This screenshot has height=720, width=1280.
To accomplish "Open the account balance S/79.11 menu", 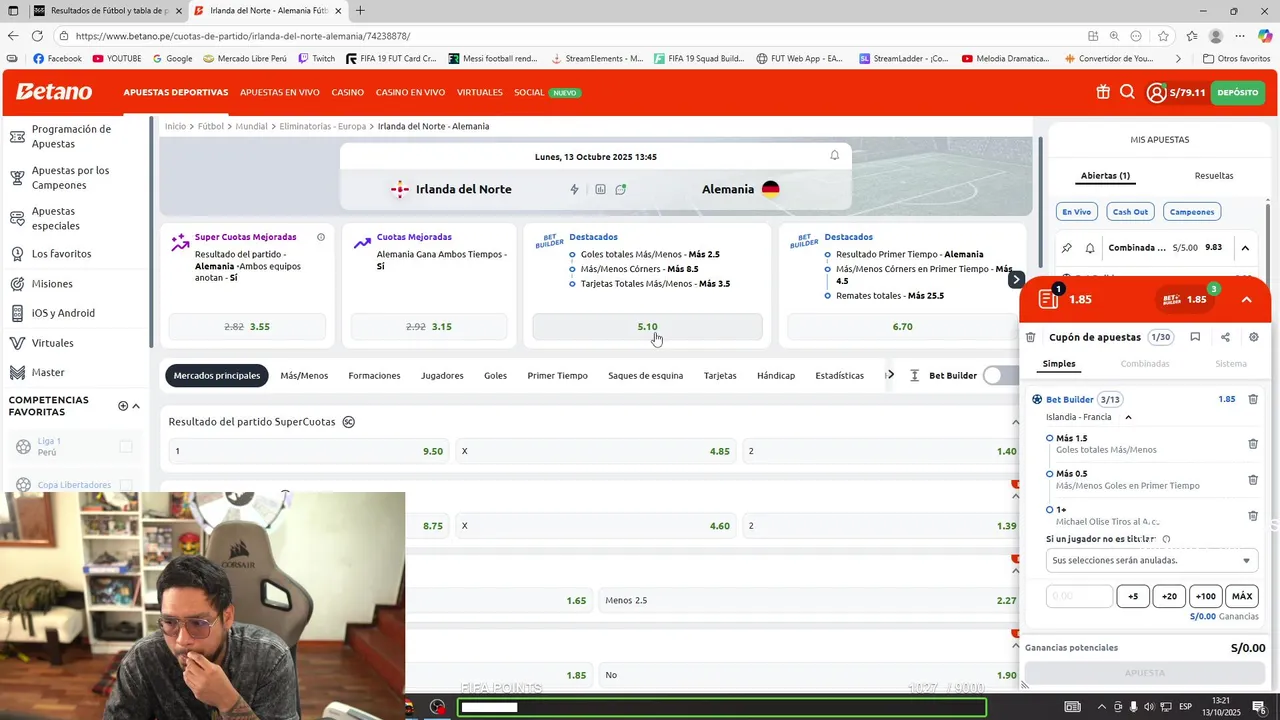I will (1176, 93).
